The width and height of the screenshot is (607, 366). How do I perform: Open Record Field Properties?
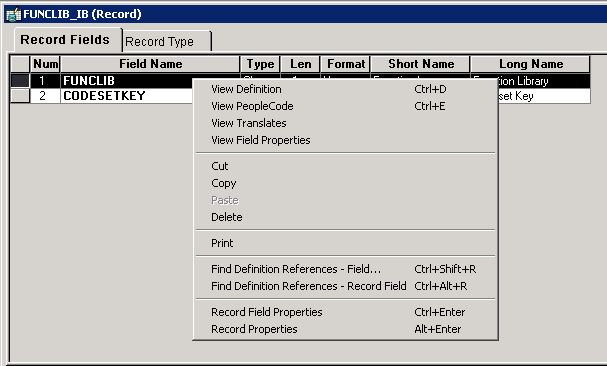pos(345,312)
